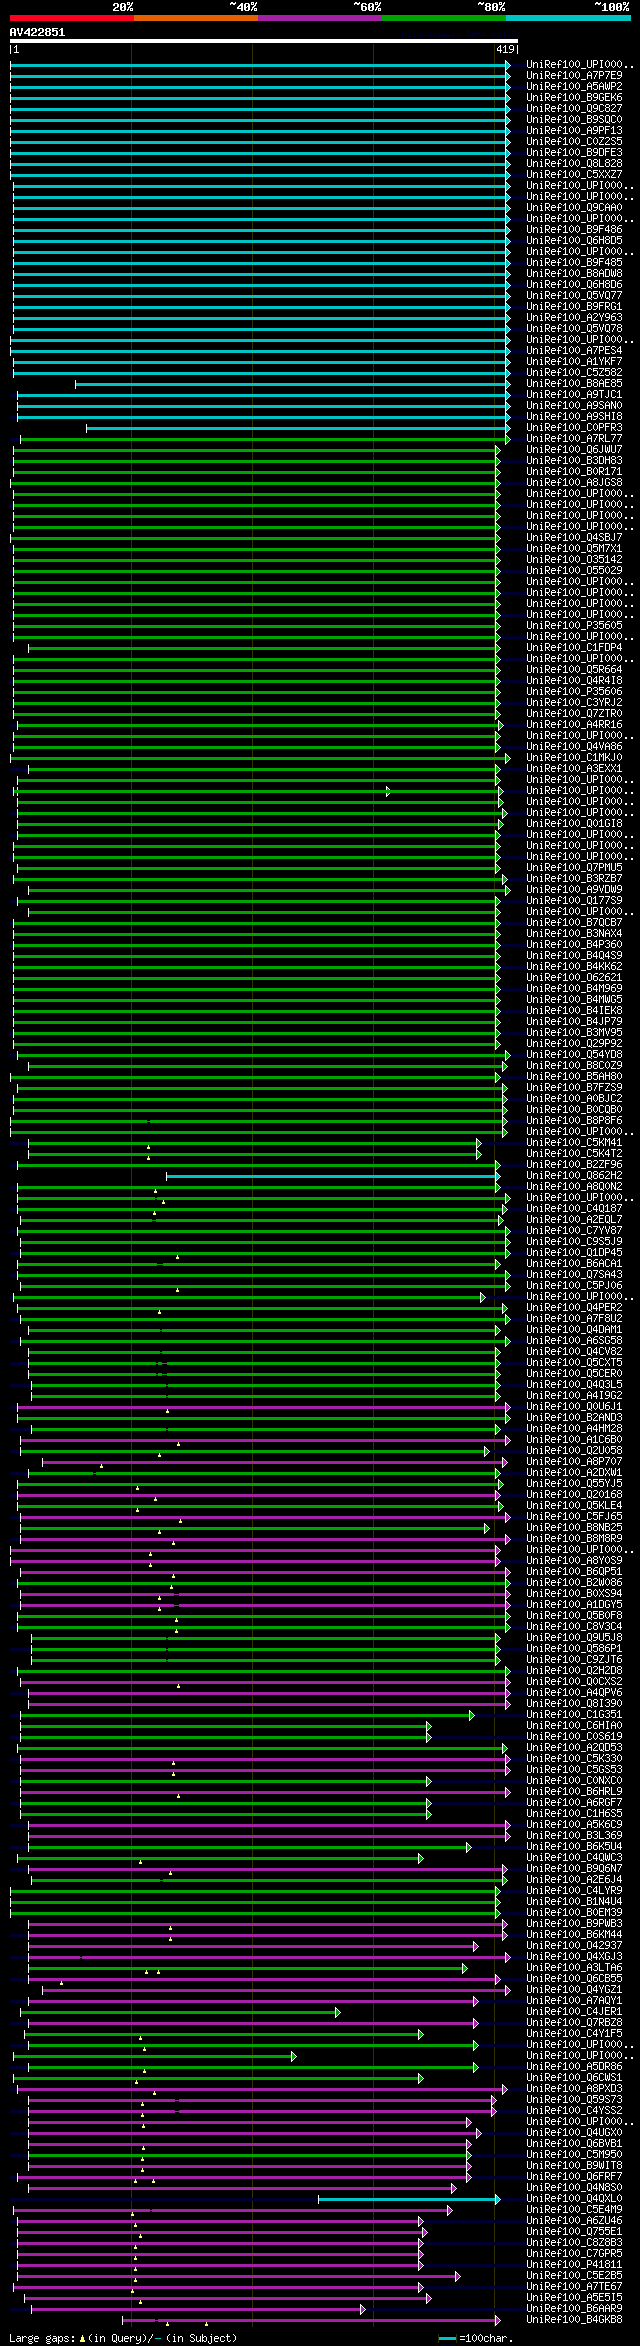The image size is (640, 2346).
Task: Click hit label UniRef100_P35606
Action: coord(574,692)
